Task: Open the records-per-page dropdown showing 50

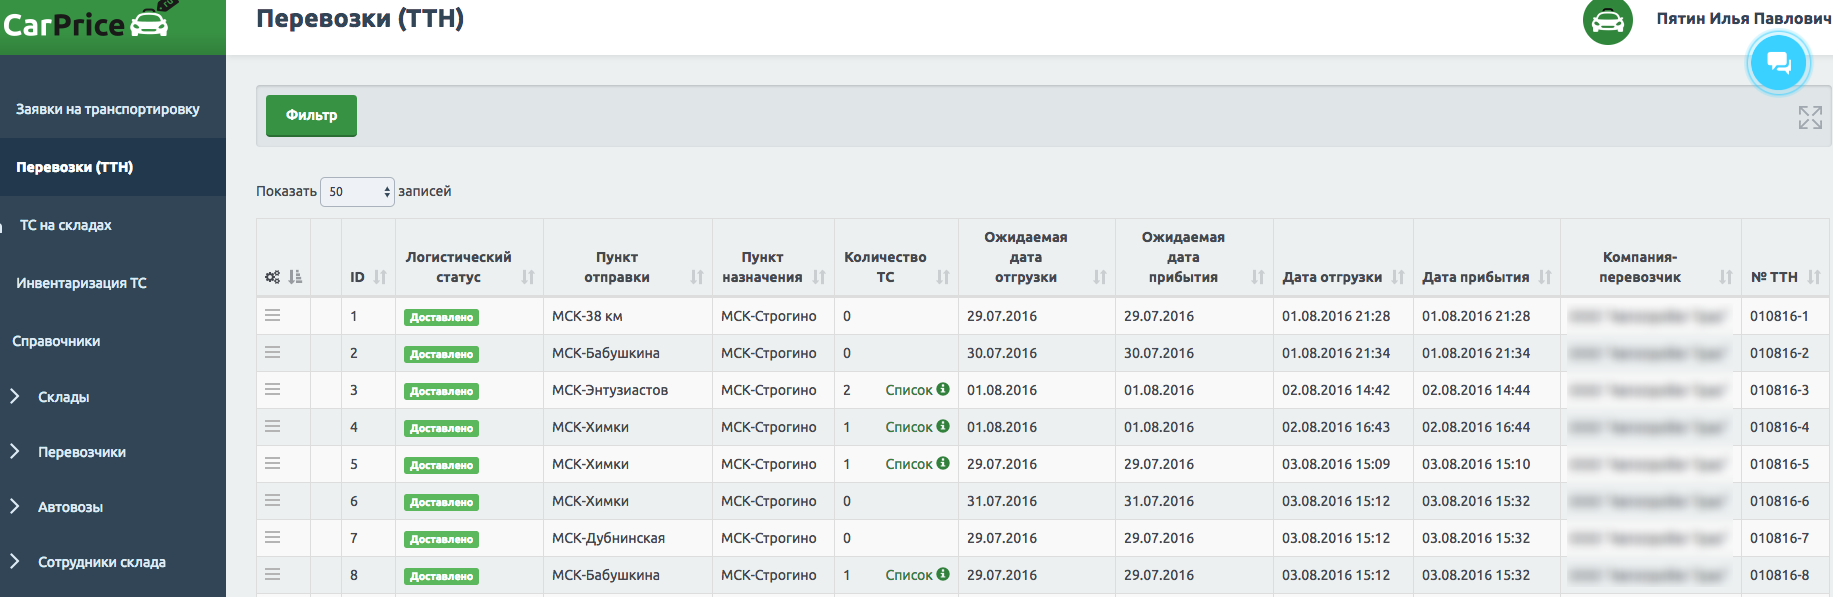Action: 357,191
